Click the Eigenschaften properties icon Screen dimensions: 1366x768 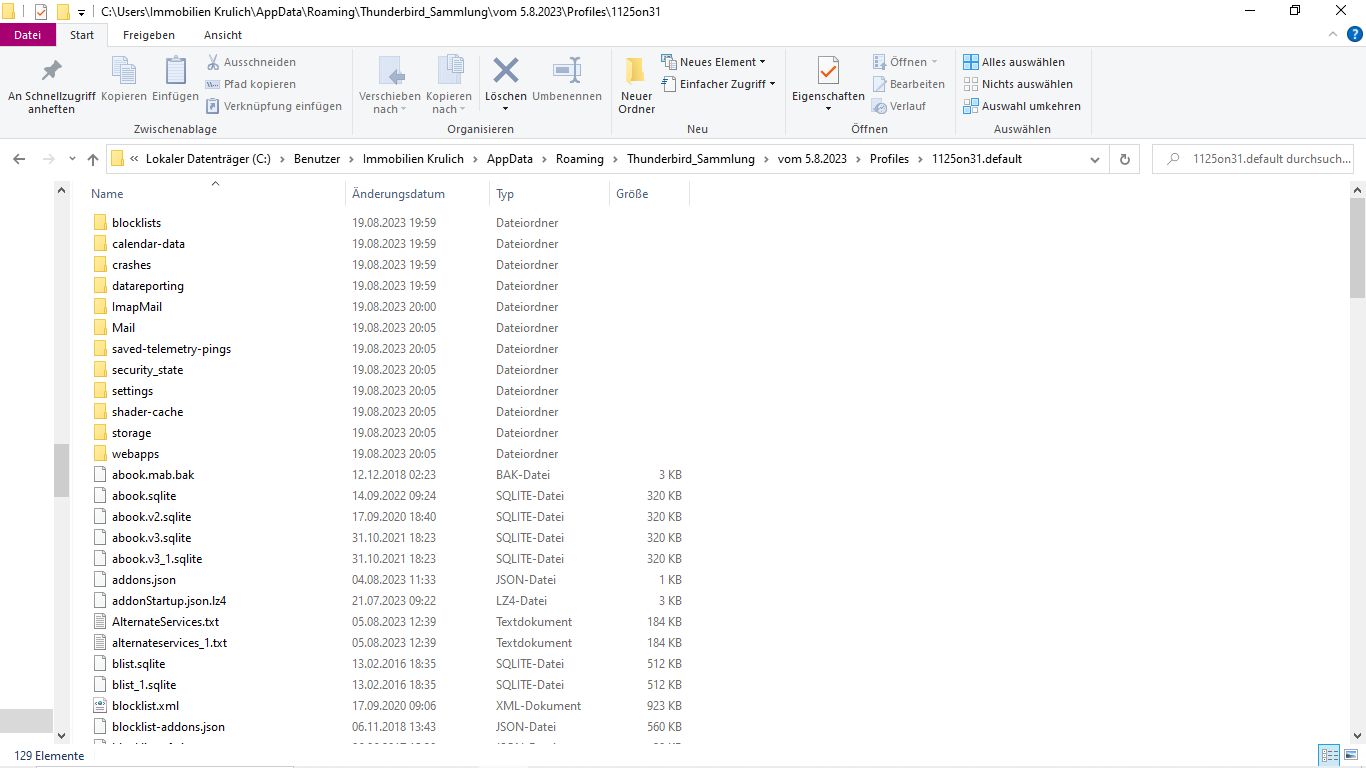(827, 72)
